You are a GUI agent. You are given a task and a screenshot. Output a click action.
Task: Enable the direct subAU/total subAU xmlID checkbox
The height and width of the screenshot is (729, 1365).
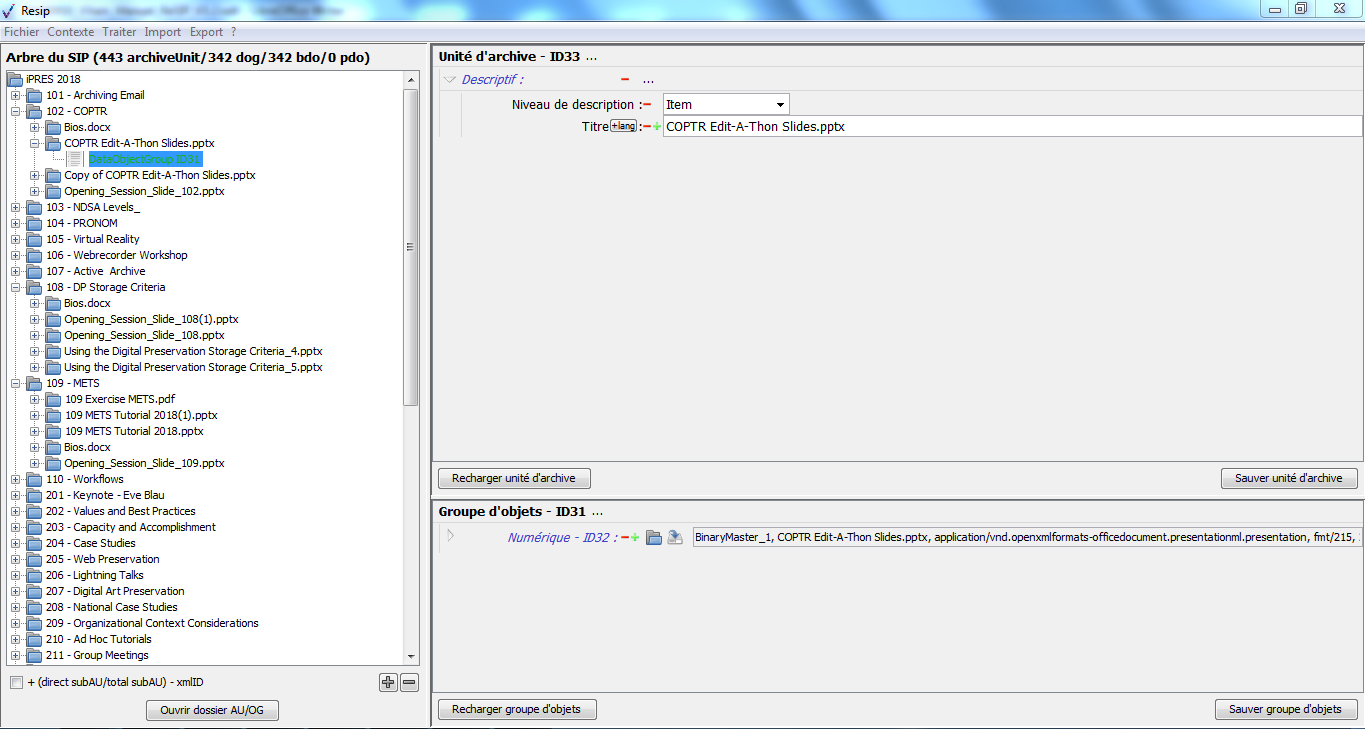[16, 683]
